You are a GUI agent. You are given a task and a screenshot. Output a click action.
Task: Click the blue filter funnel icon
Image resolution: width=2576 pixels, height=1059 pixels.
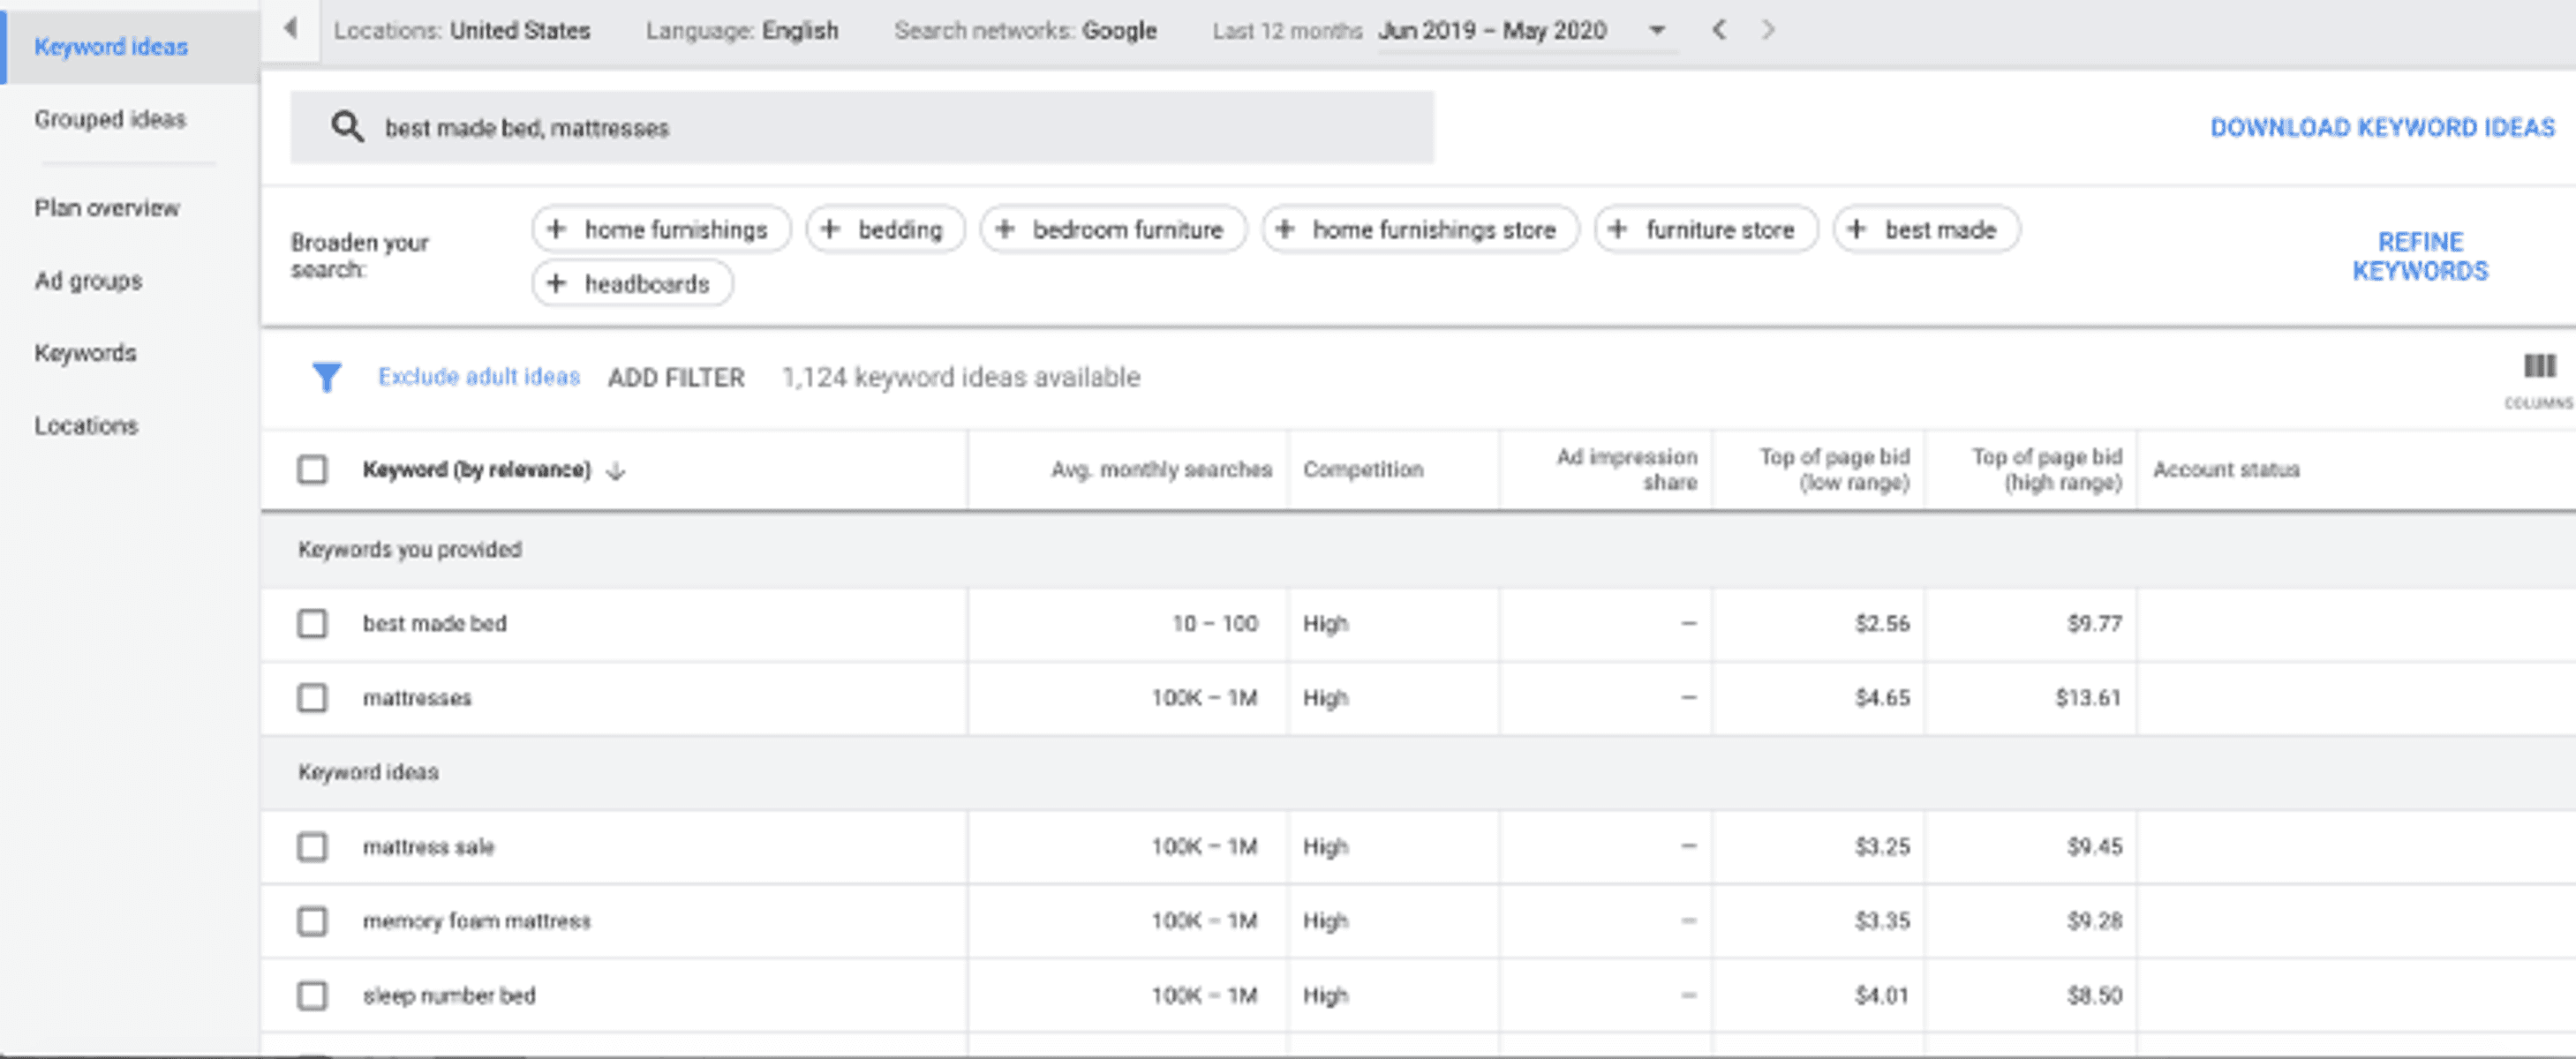tap(326, 377)
